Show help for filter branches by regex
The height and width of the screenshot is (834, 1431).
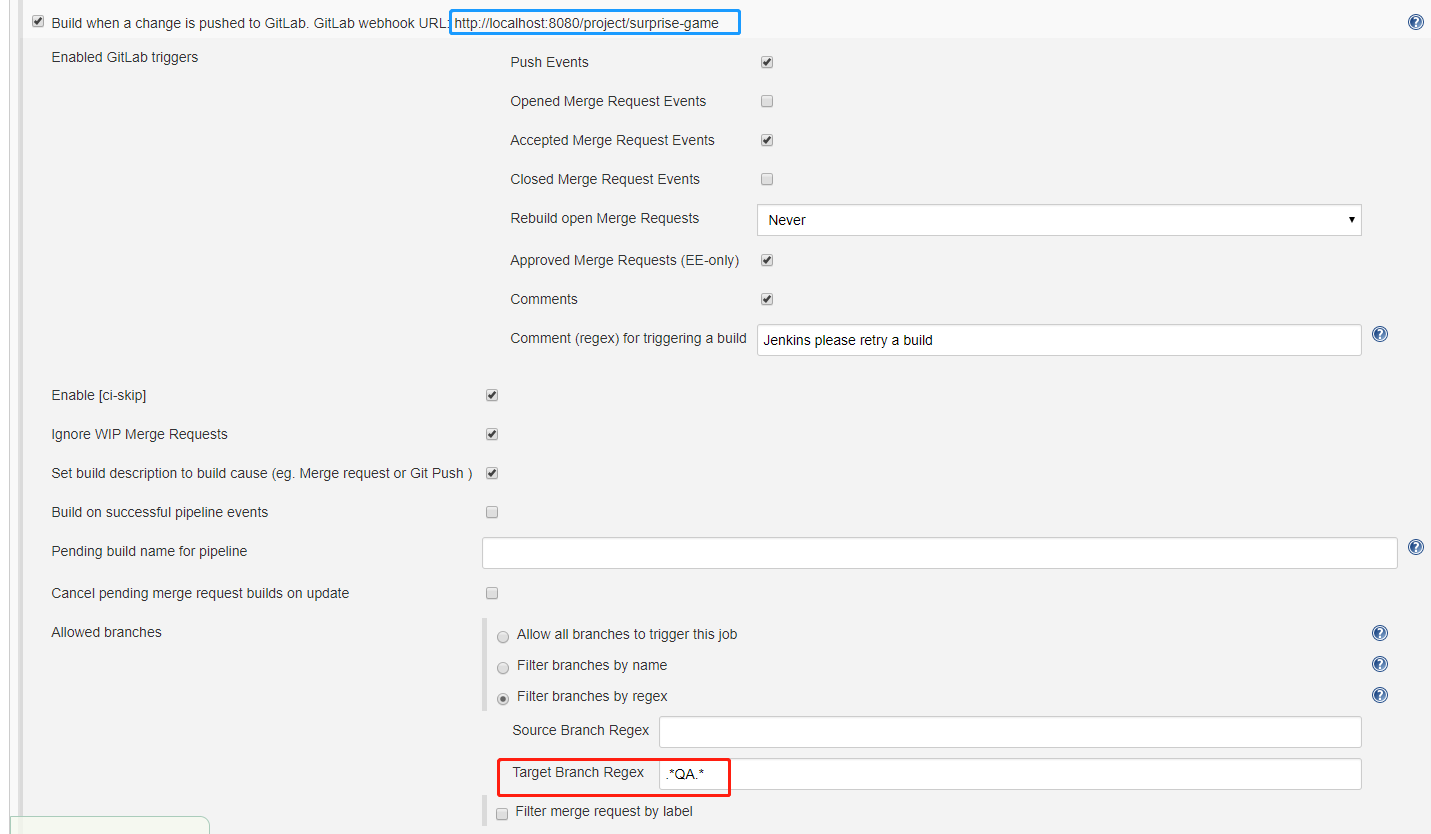coord(1380,695)
